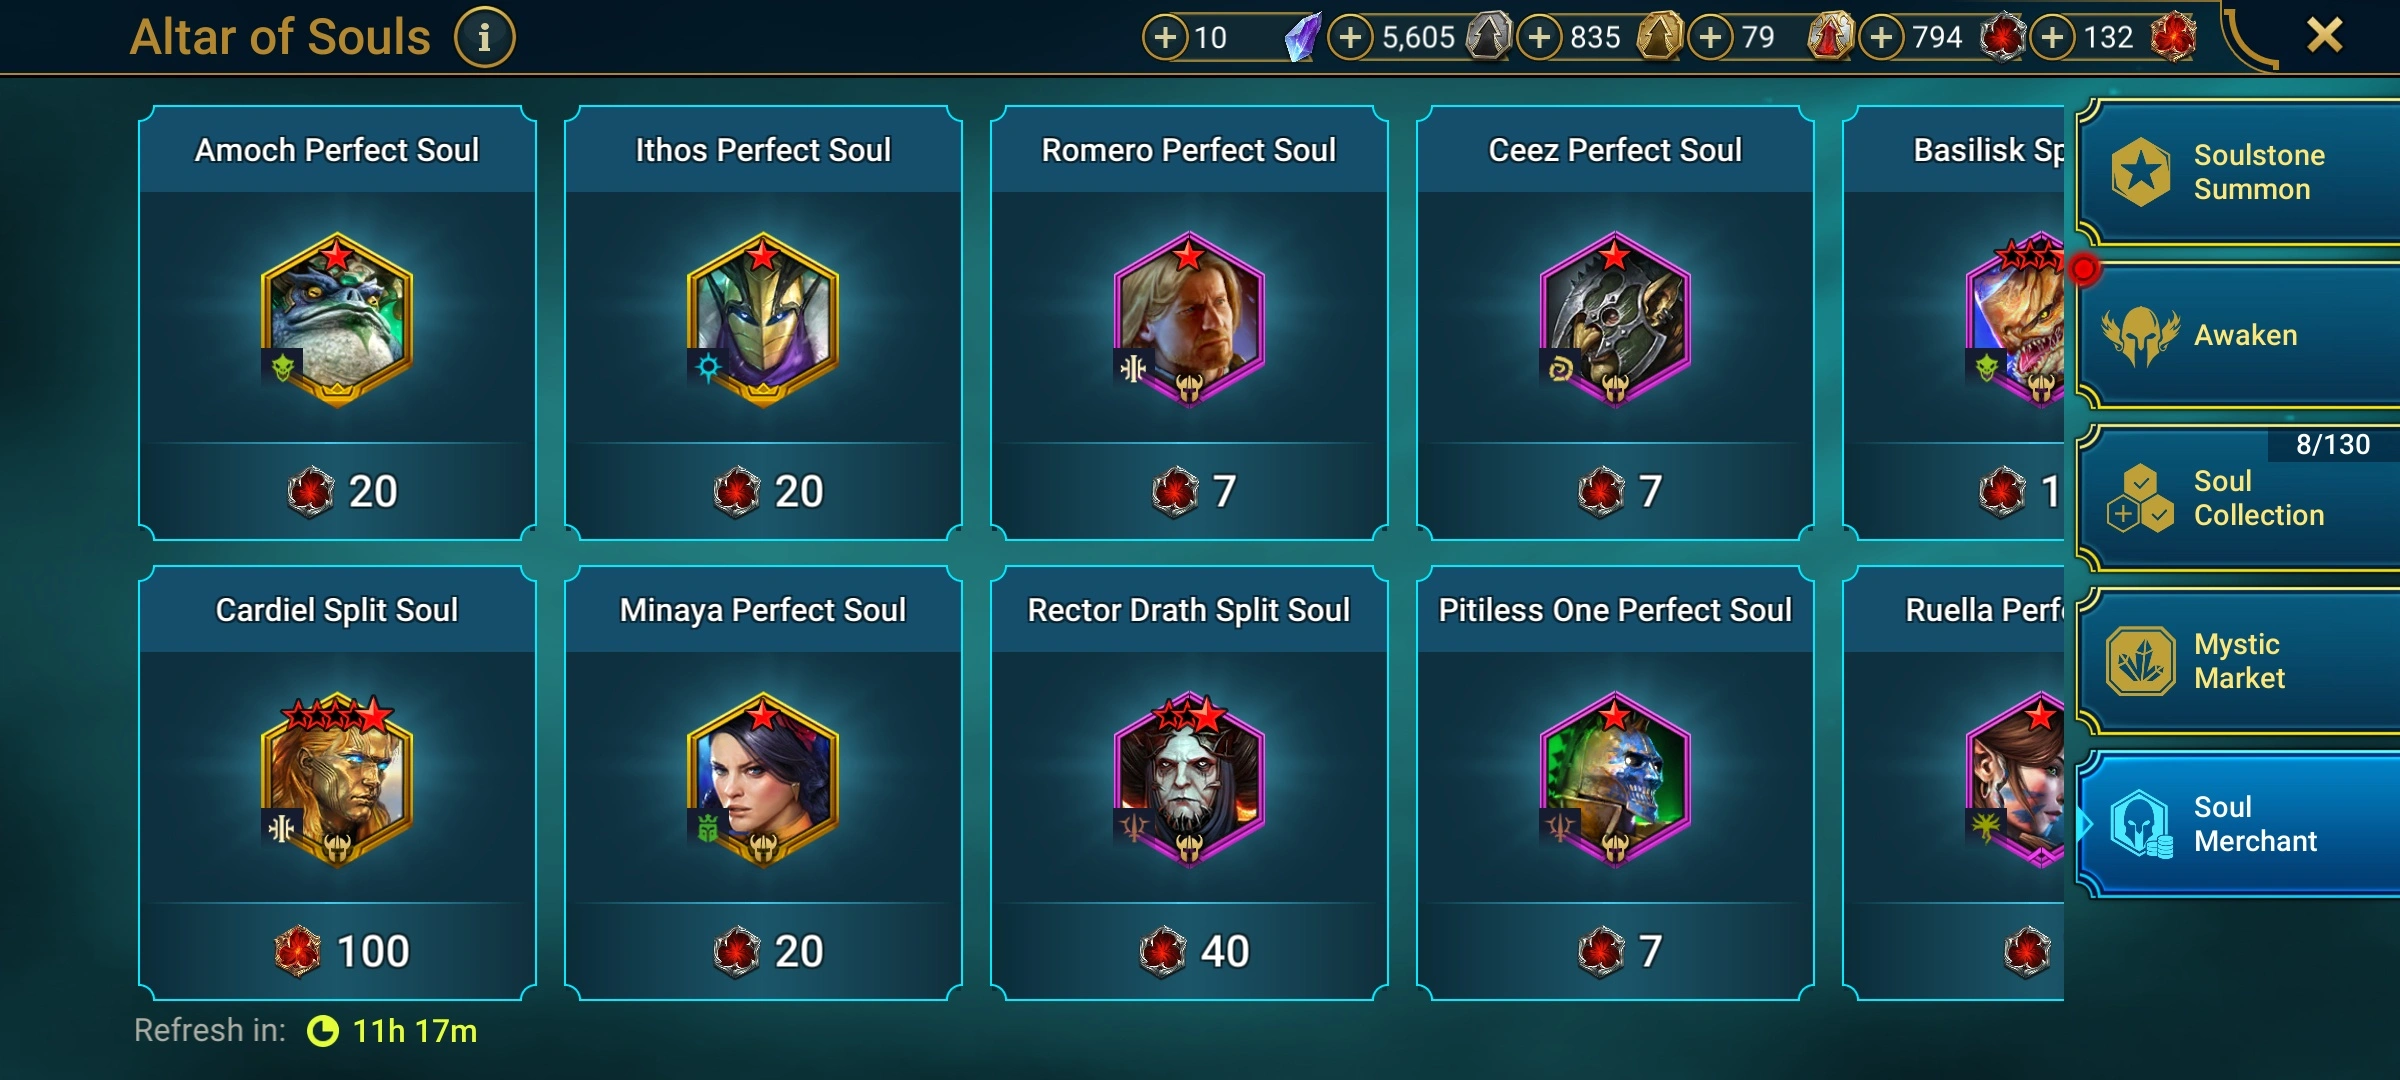
Task: Open the Soul Collection tab
Action: (x=2238, y=498)
